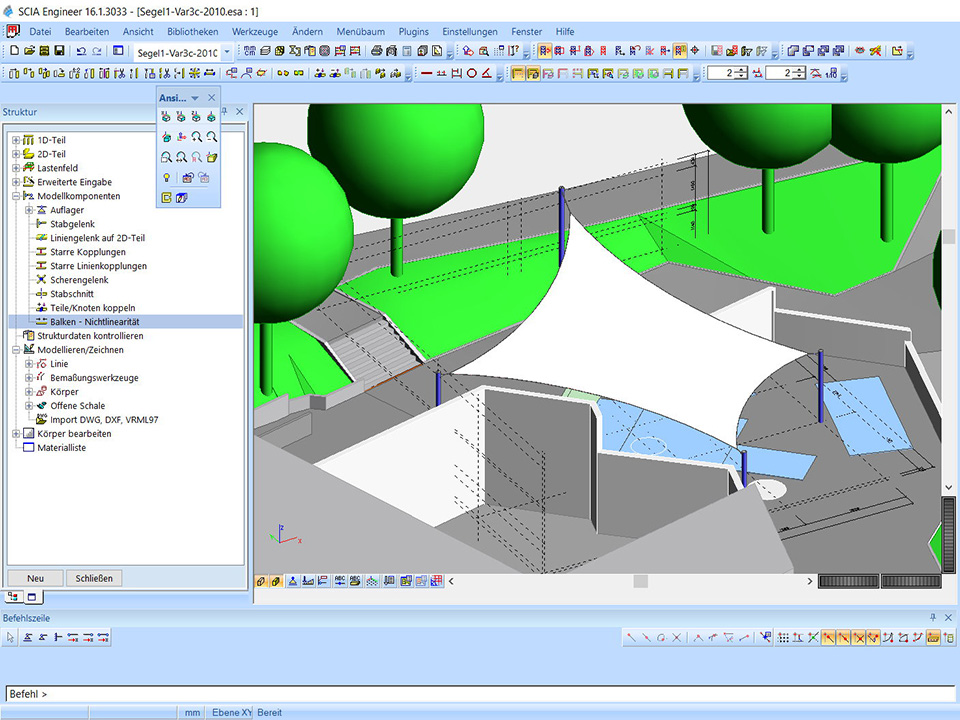Screen dimensions: 960x720
Task: Open the project dropdown Segel1-Var3c-2010
Action: pyautogui.click(x=227, y=52)
